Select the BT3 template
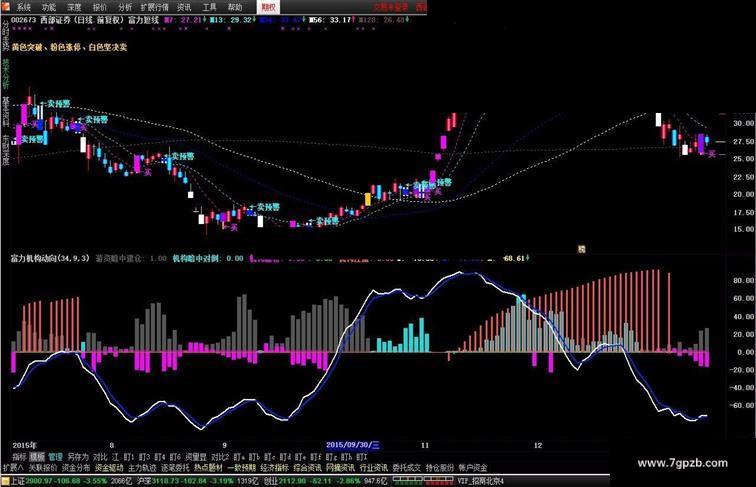This screenshot has width=756, height=487. click(x=145, y=457)
